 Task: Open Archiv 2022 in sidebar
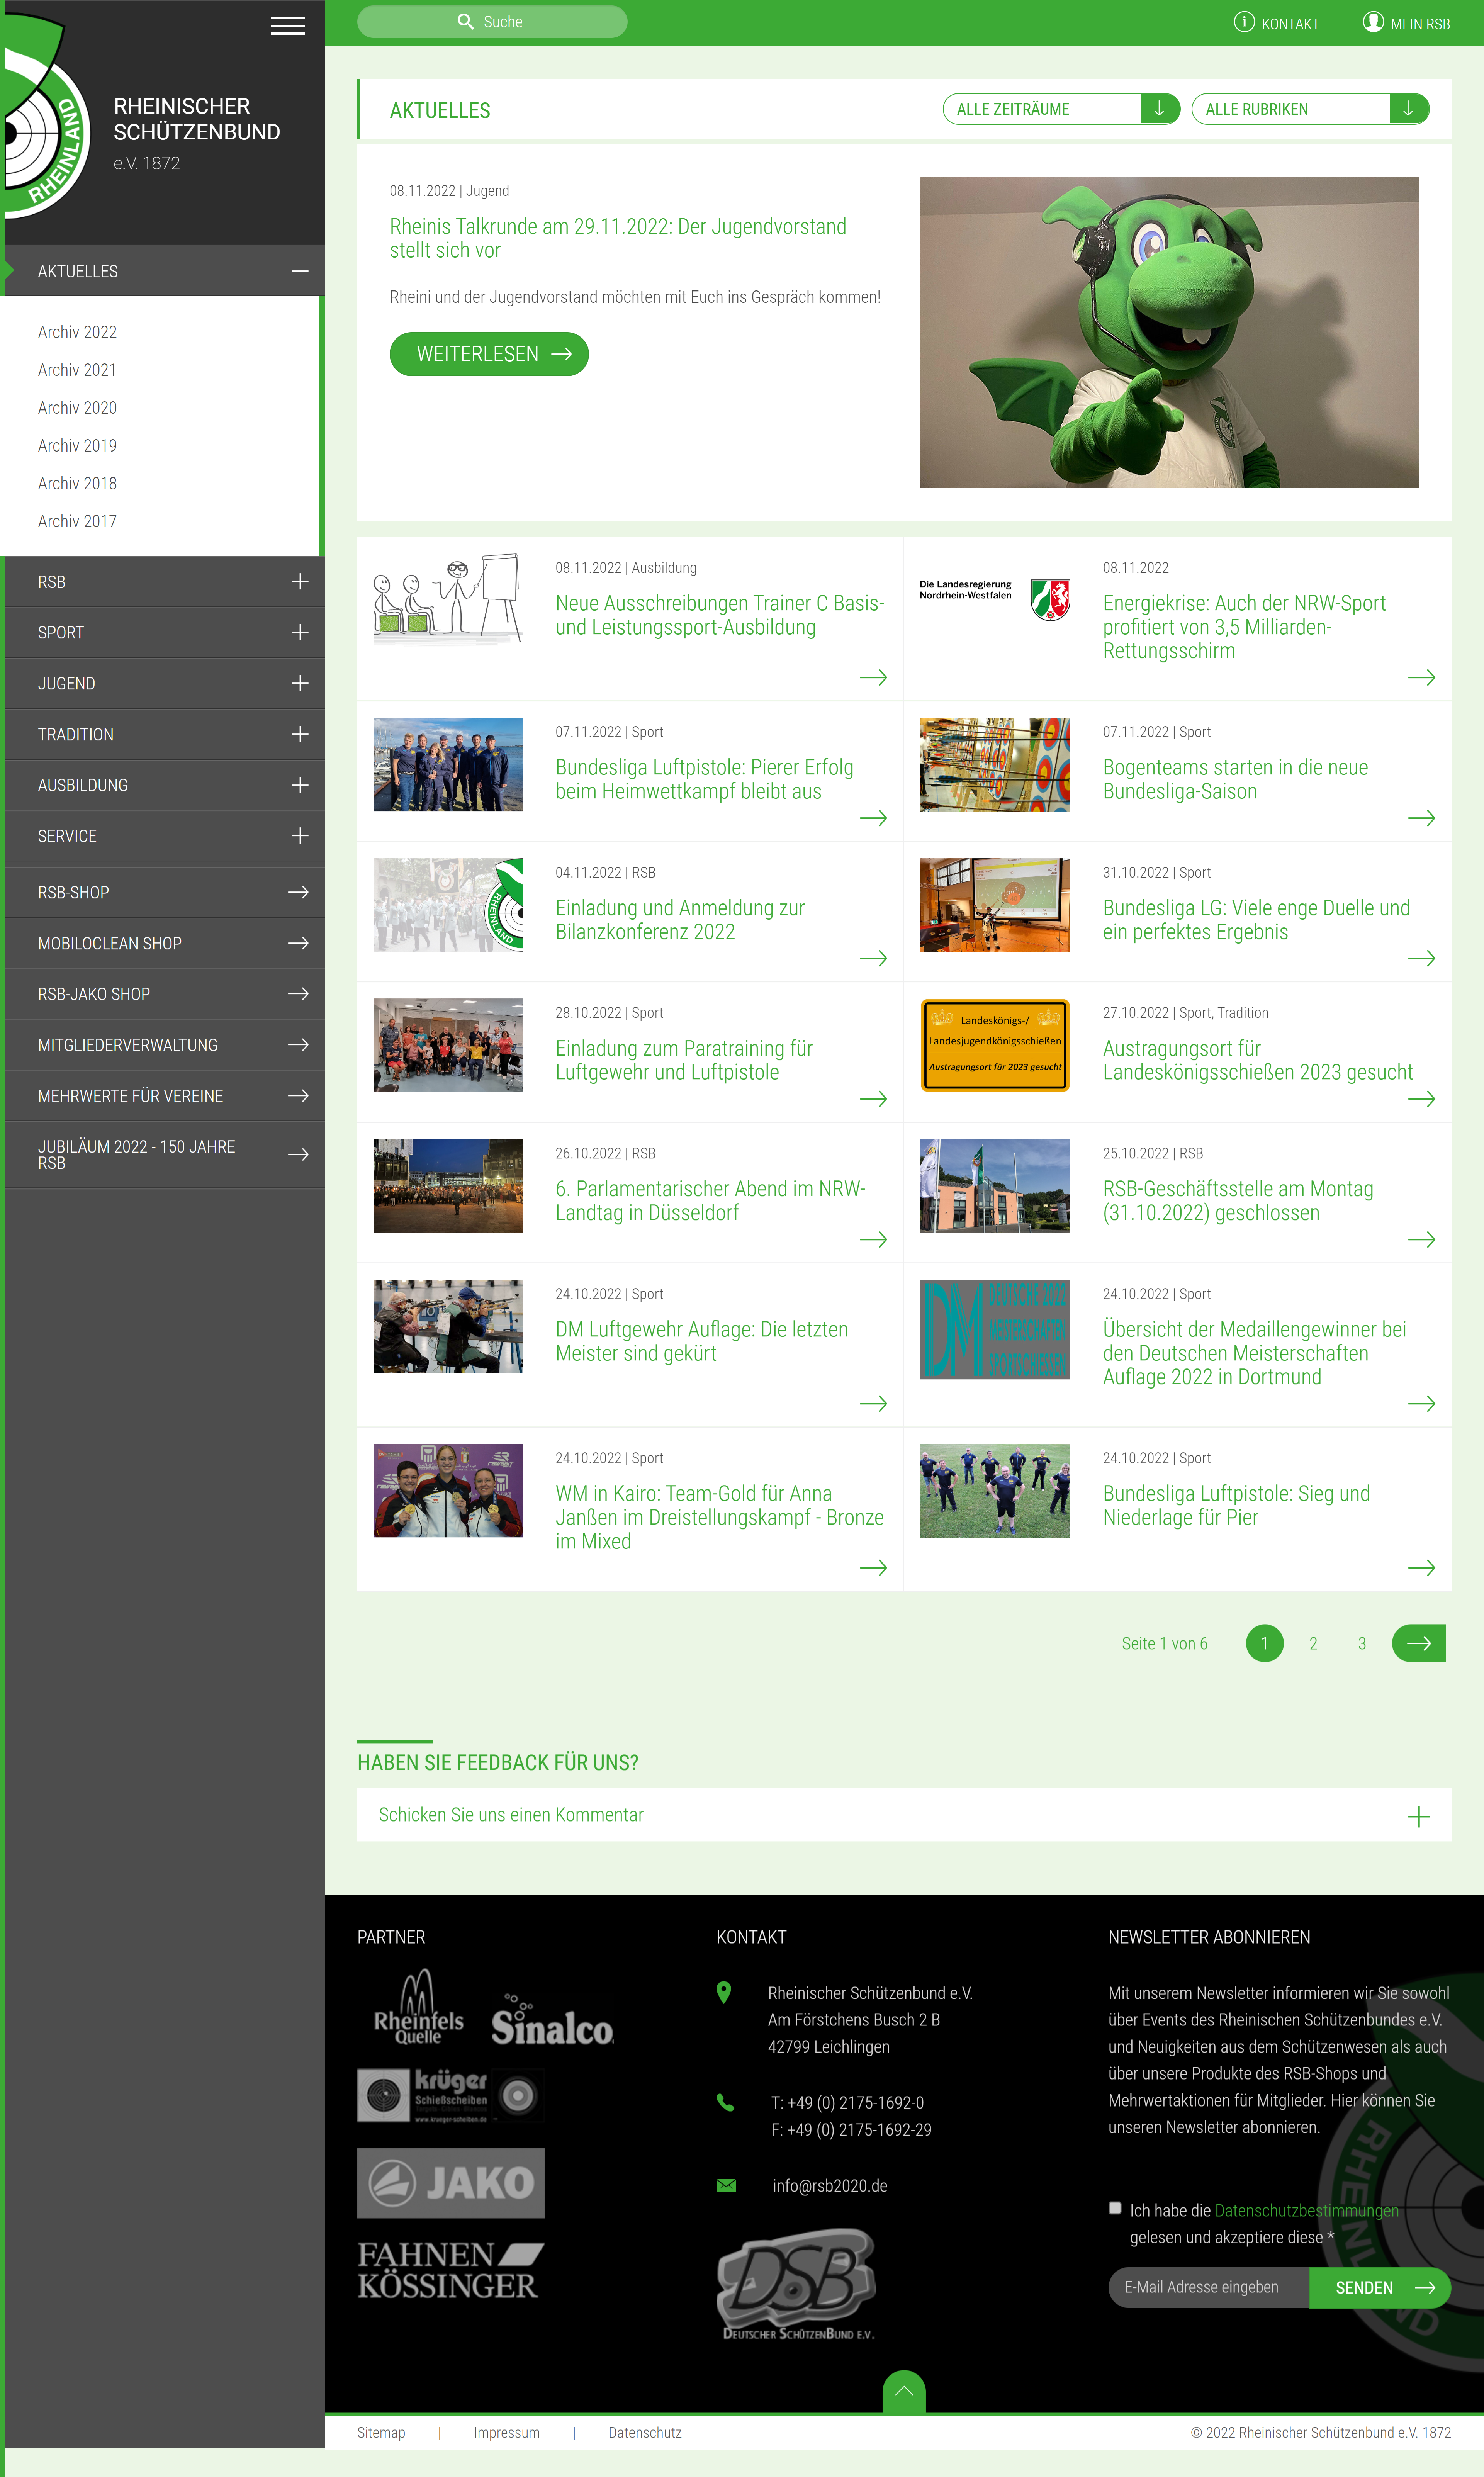pos(77,332)
